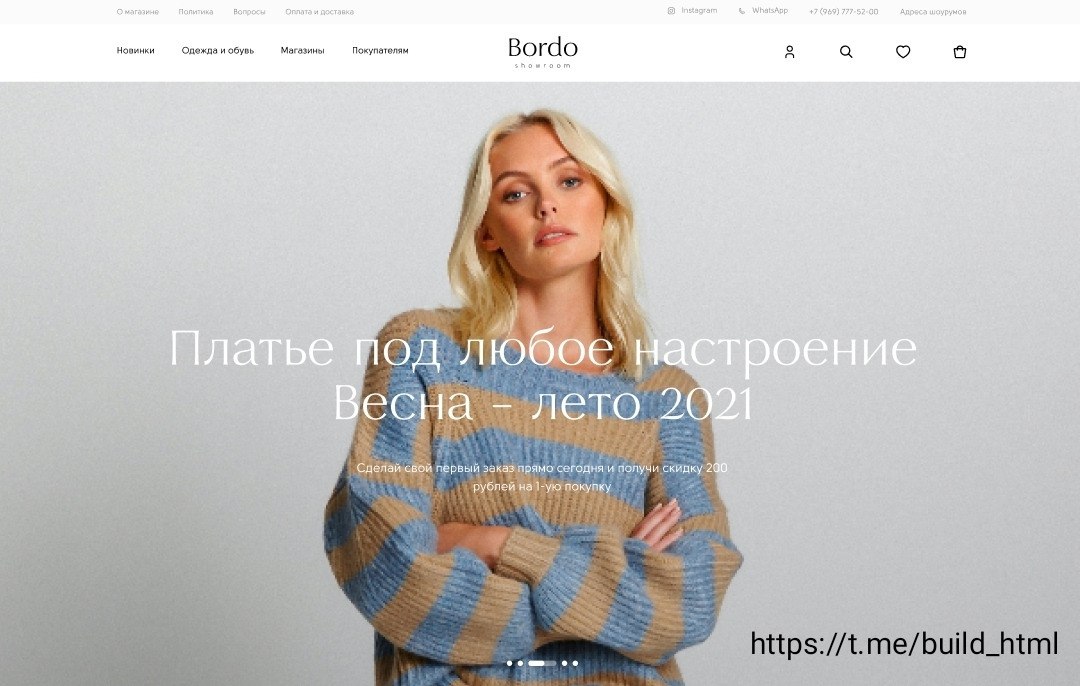Screen dimensions: 1080x686
Task: Click the WhatsApp phone icon
Action: tap(742, 11)
